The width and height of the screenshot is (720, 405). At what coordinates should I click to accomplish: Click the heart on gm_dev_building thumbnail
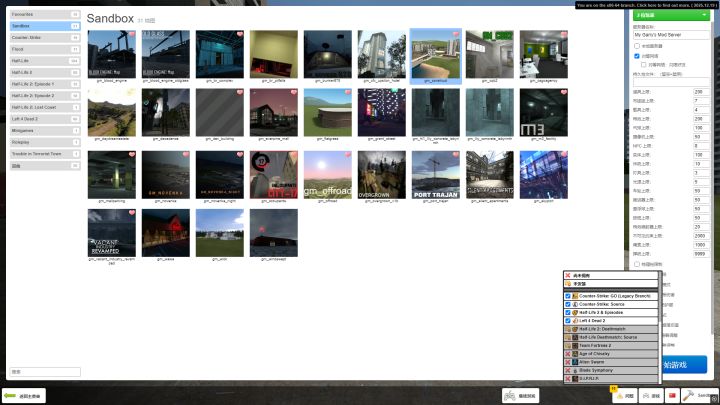[x=240, y=92]
